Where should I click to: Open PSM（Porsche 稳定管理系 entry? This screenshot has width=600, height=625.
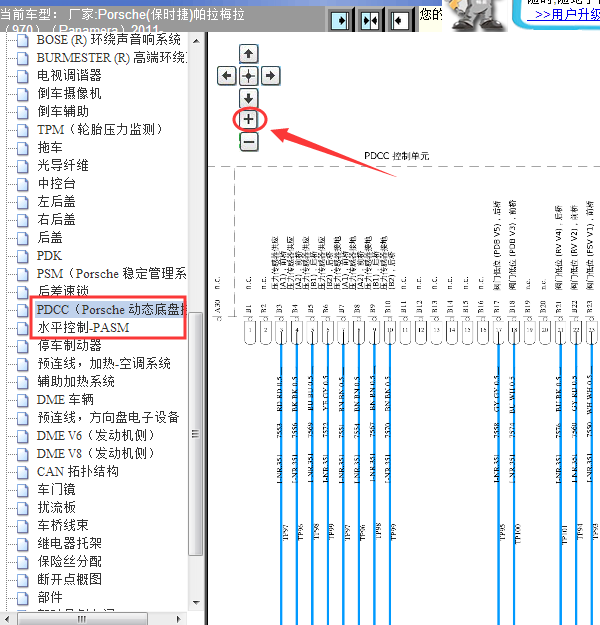coord(112,273)
